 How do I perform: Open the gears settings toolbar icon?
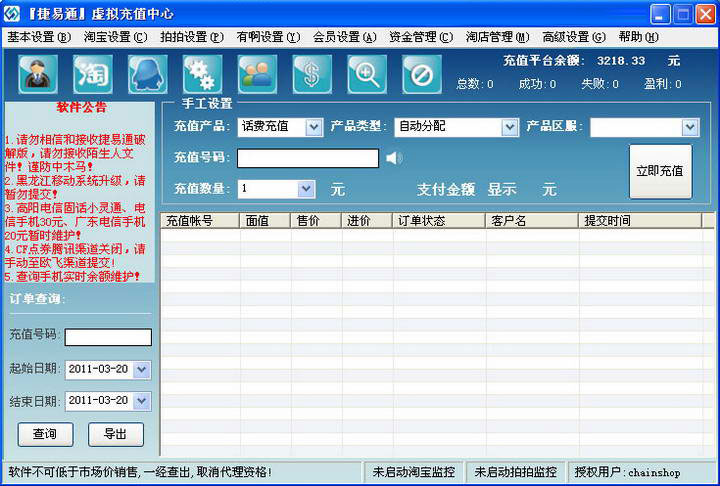(x=202, y=74)
